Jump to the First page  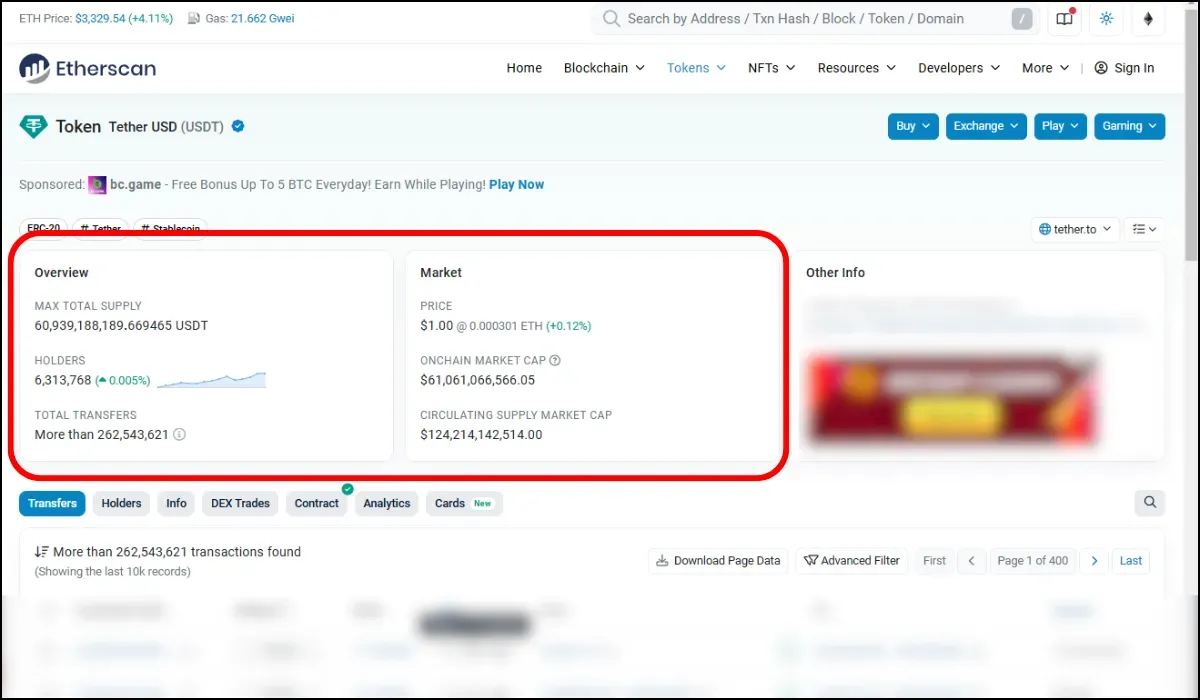[934, 561]
